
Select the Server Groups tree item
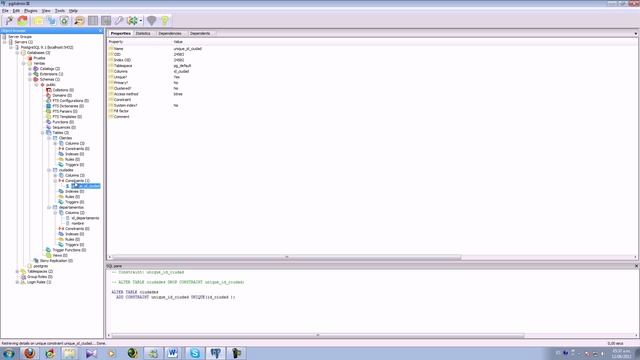[20, 37]
